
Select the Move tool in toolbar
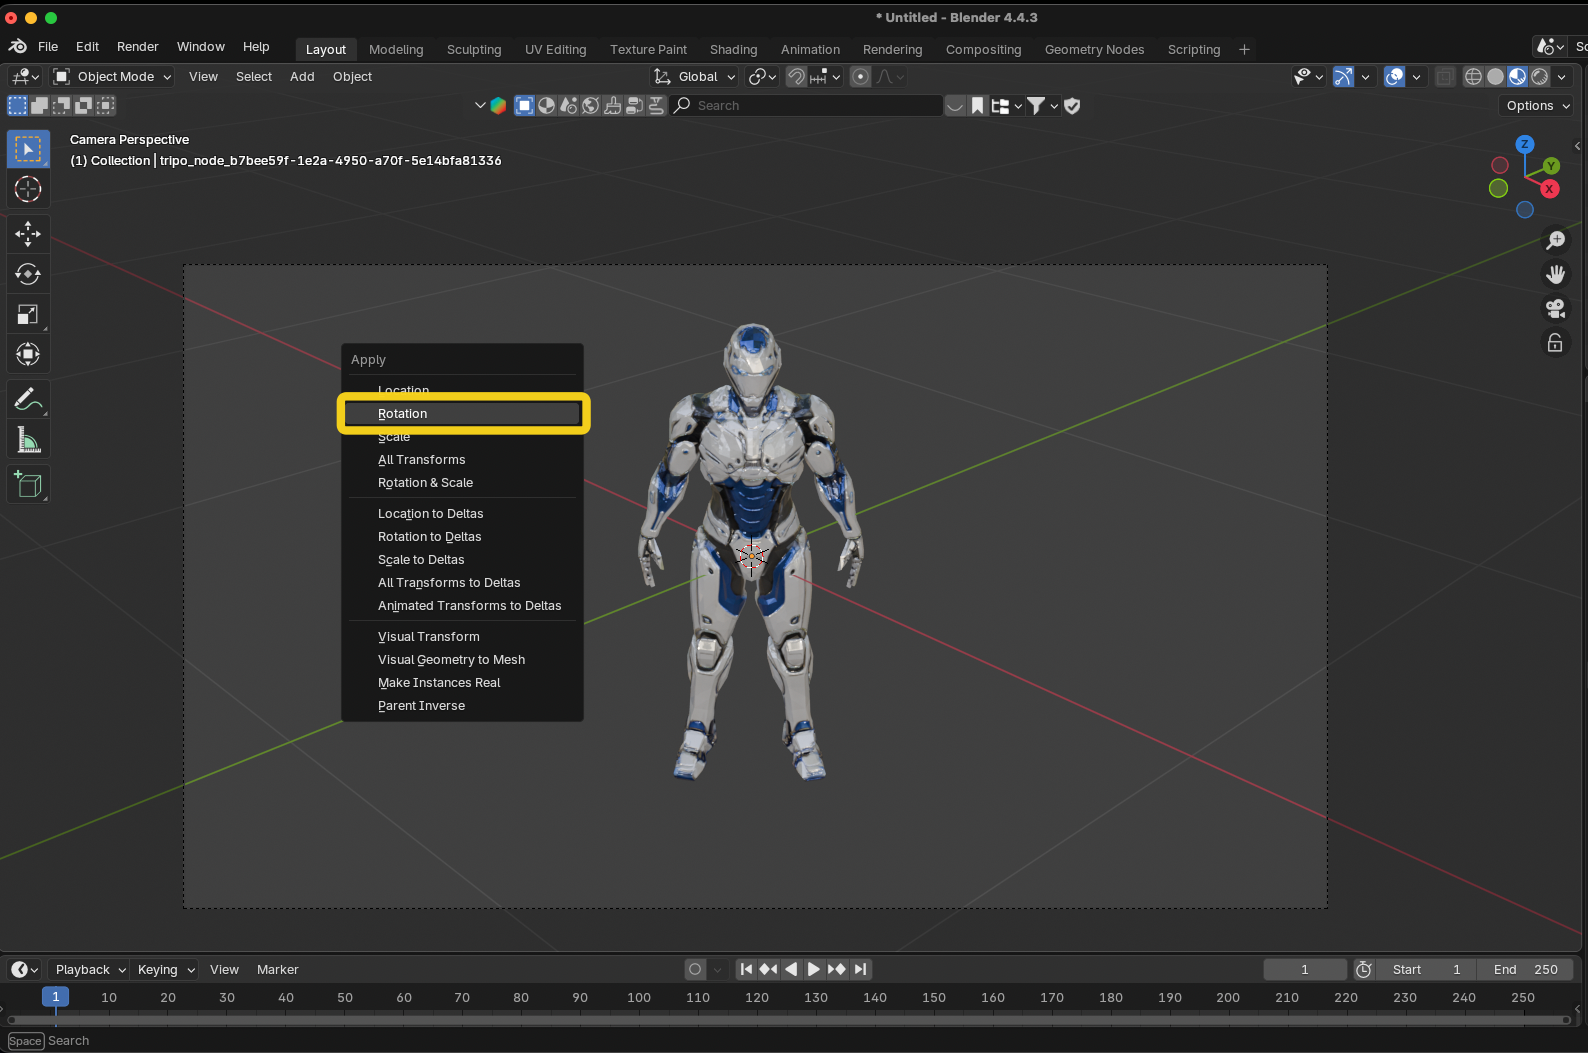pos(28,233)
